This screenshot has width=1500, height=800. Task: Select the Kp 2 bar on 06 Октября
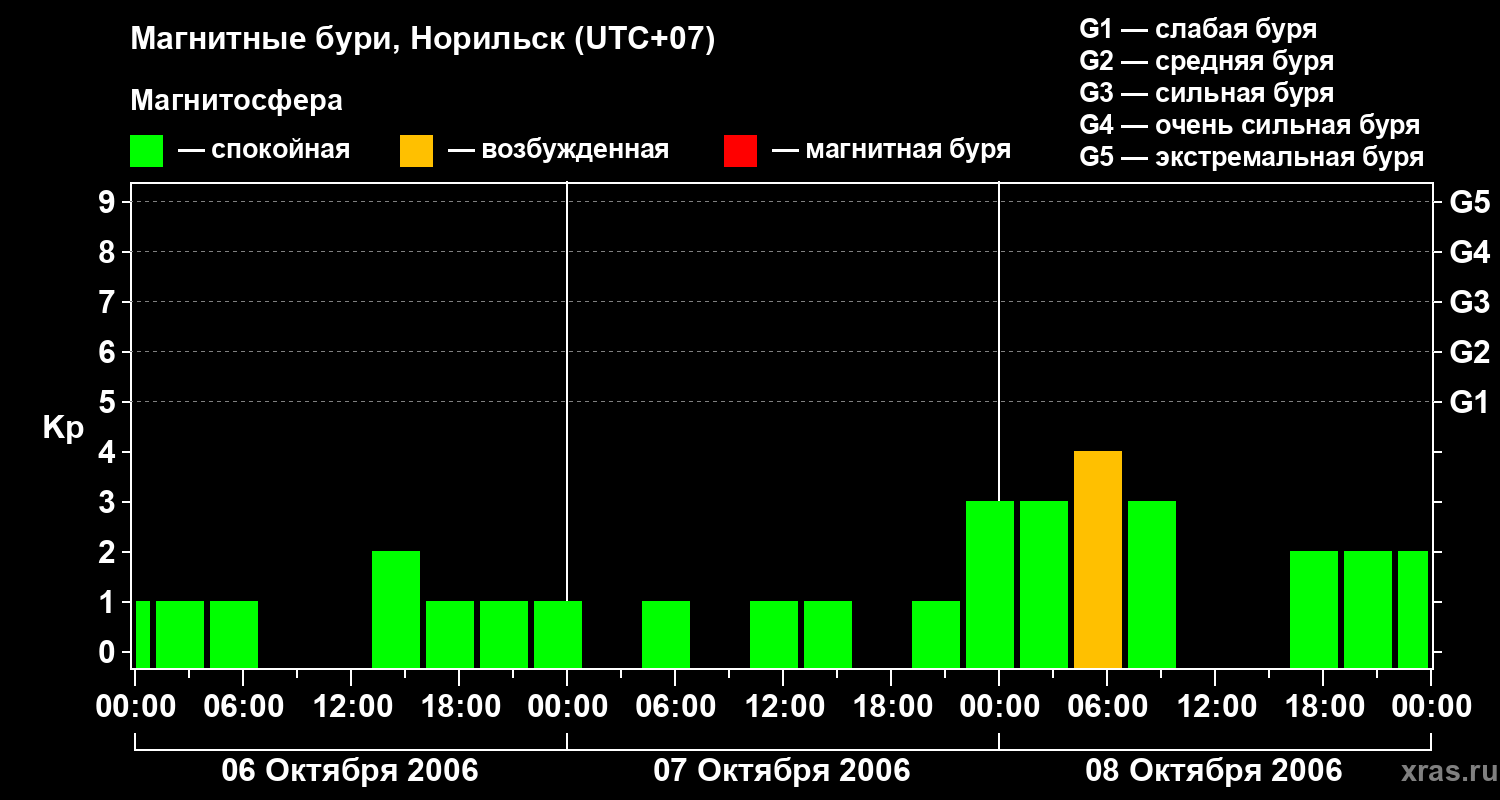pyautogui.click(x=396, y=609)
